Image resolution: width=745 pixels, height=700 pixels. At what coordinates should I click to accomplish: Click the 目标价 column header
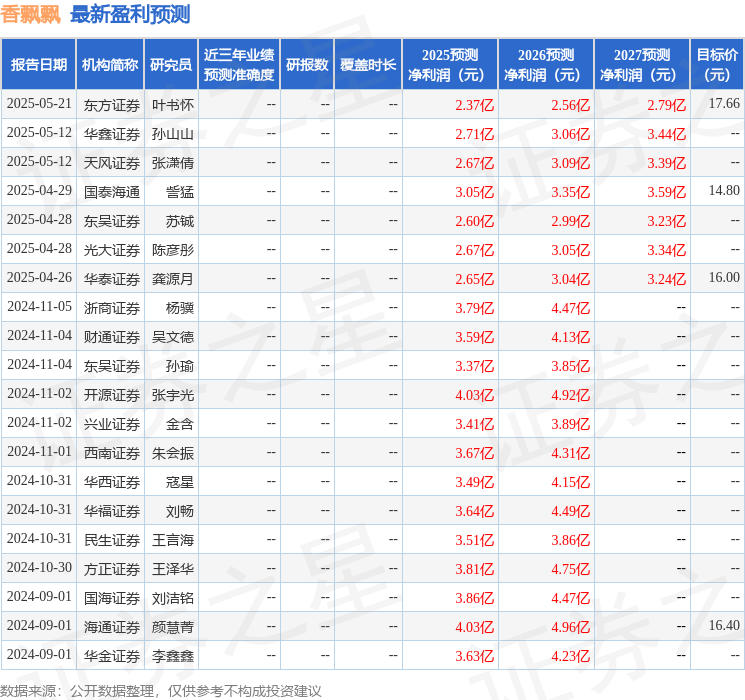tap(717, 65)
